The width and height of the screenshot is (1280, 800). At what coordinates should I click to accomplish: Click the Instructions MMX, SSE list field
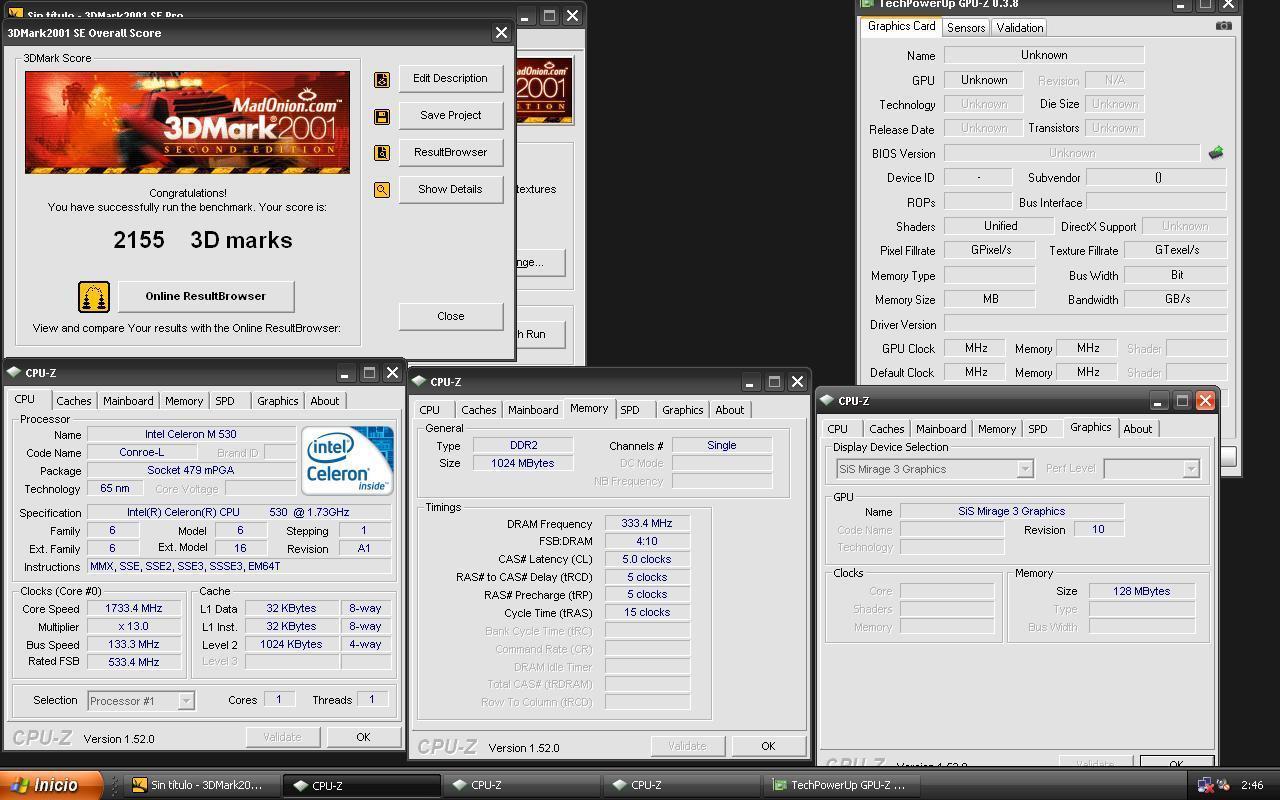239,566
